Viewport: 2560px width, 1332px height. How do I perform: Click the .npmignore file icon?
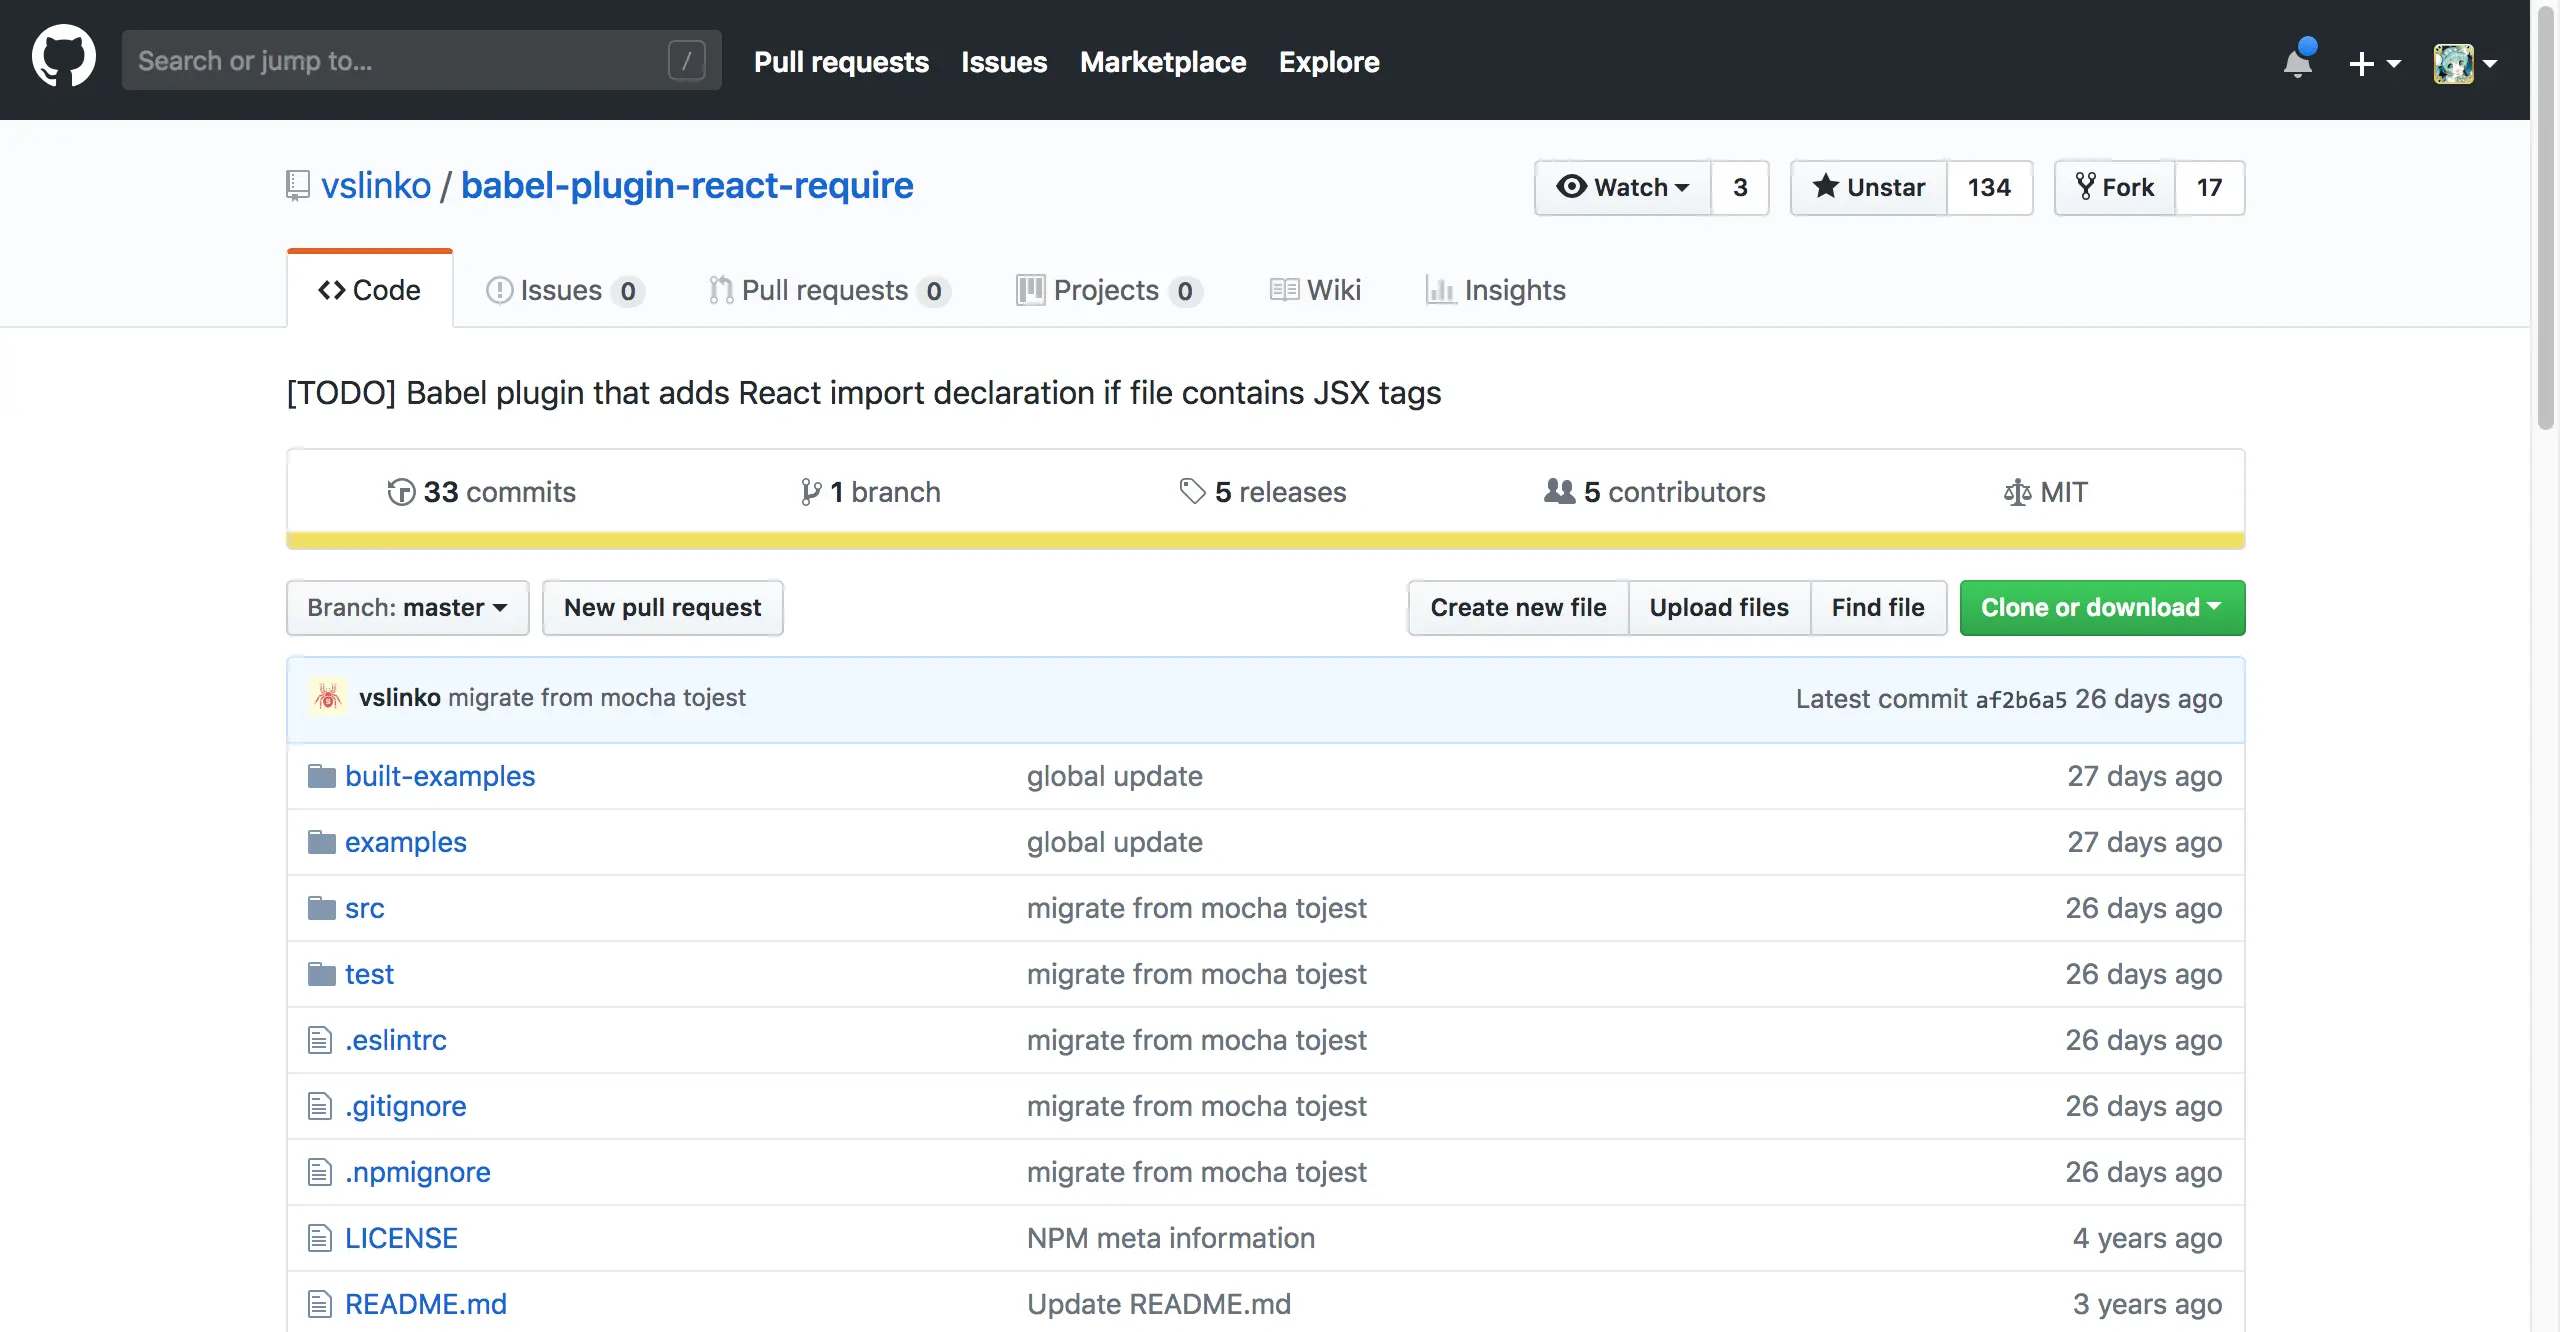tap(320, 1172)
